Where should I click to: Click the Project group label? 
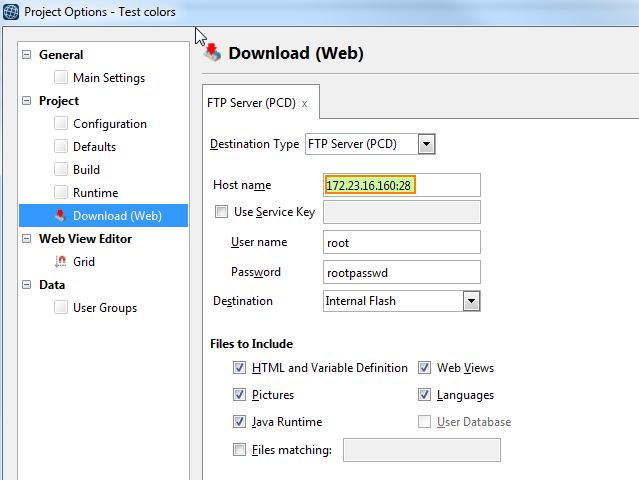(x=59, y=101)
